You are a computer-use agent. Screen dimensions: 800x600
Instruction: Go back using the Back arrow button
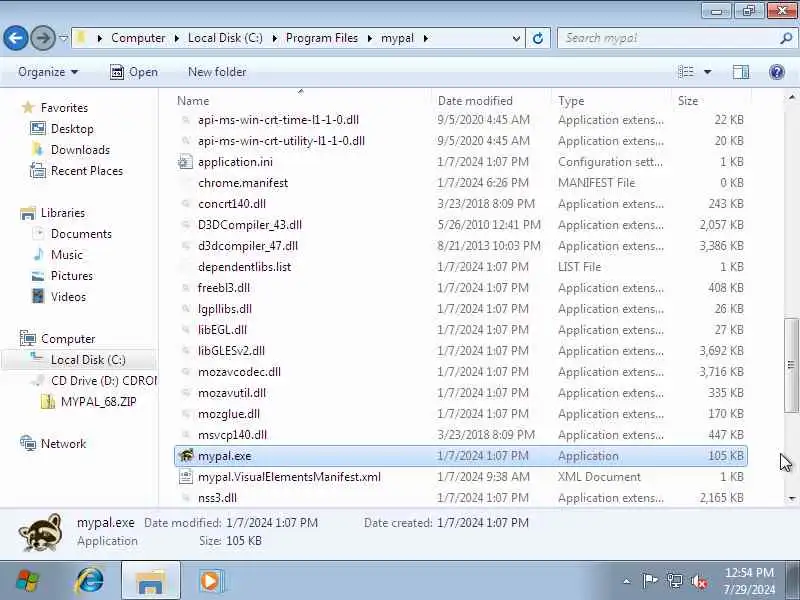[x=15, y=38]
